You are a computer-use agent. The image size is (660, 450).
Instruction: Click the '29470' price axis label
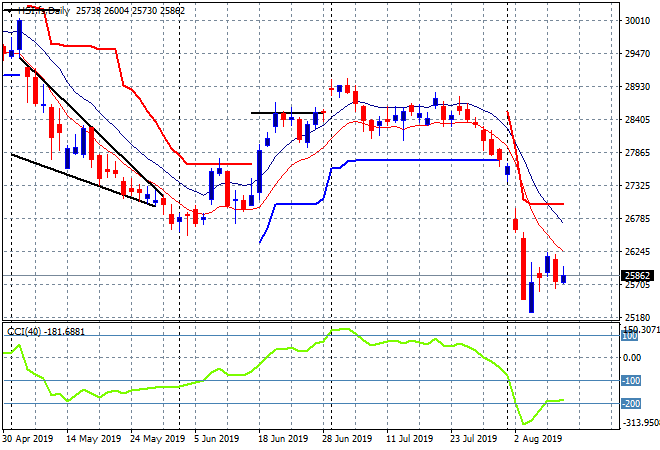click(x=637, y=53)
